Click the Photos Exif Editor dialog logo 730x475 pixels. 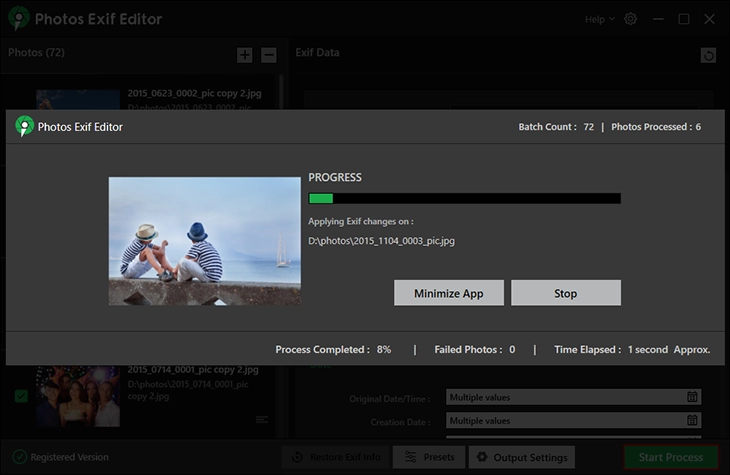(x=24, y=127)
